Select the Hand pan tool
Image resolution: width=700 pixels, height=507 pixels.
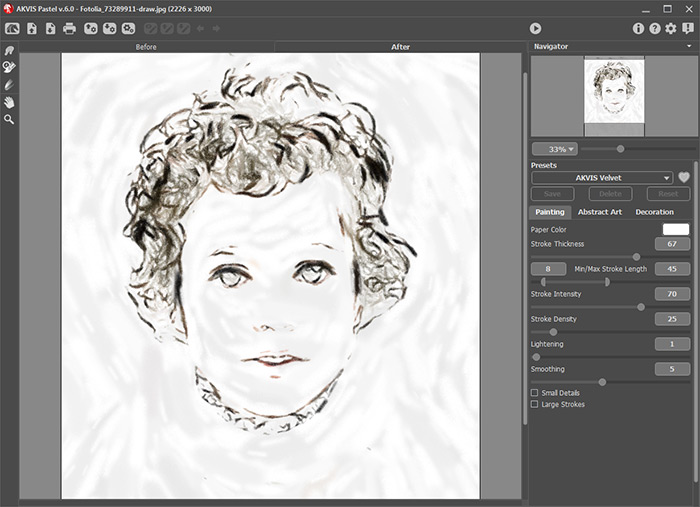(9, 102)
